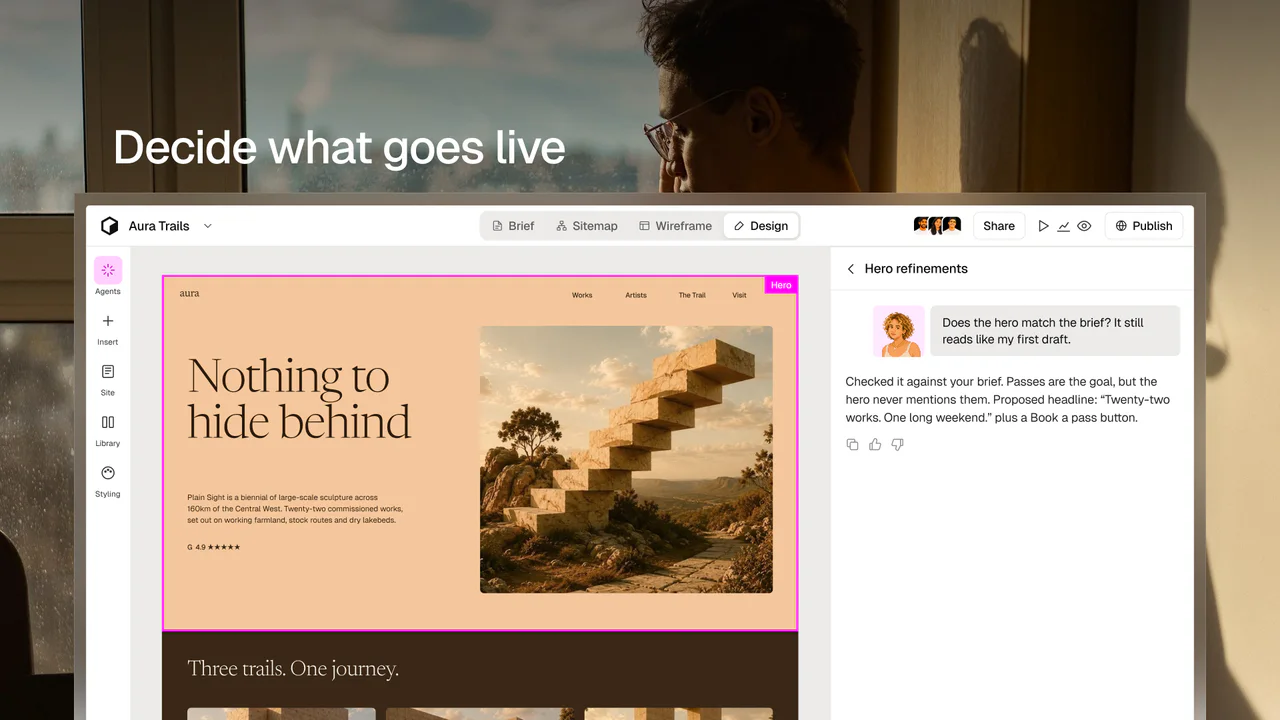The width and height of the screenshot is (1280, 720).
Task: Click the Works nav link
Action: pos(582,295)
